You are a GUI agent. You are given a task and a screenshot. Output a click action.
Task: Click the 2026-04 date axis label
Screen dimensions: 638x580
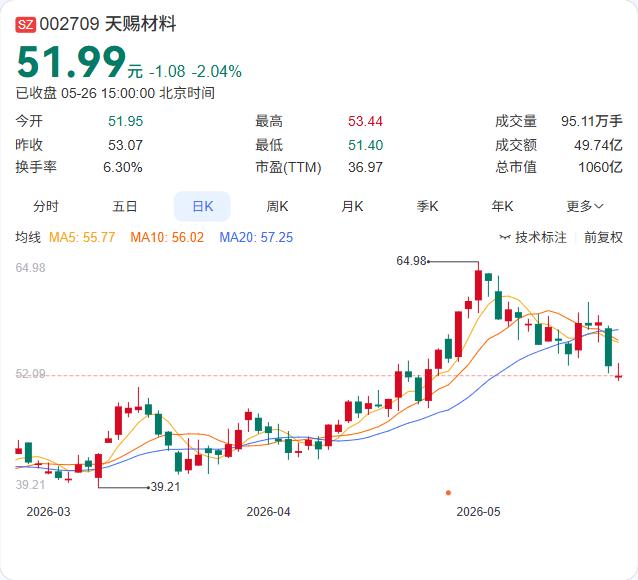269,512
